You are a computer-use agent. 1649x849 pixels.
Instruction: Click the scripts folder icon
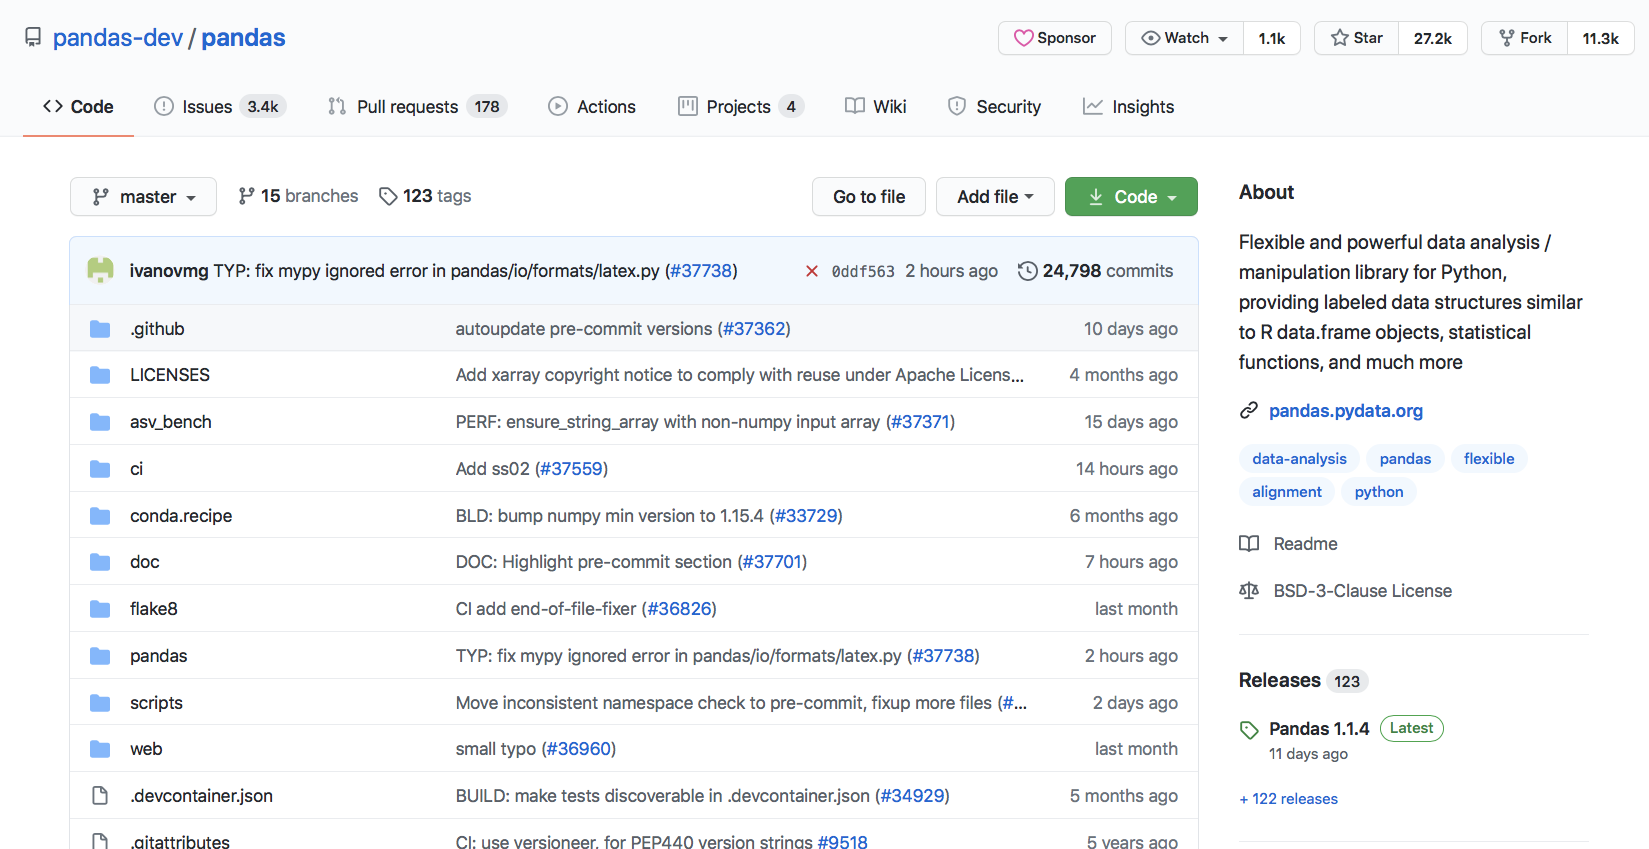(x=100, y=703)
